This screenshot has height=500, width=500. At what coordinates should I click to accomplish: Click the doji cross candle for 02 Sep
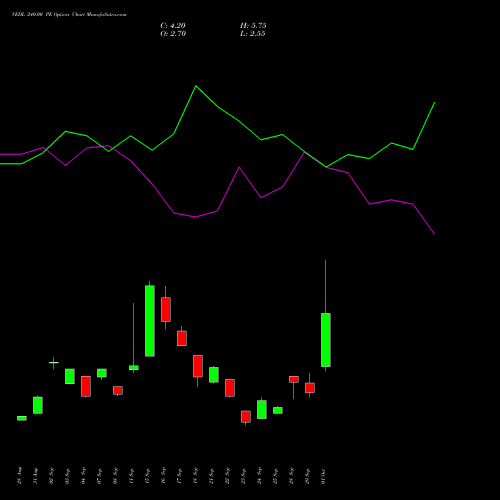click(54, 363)
